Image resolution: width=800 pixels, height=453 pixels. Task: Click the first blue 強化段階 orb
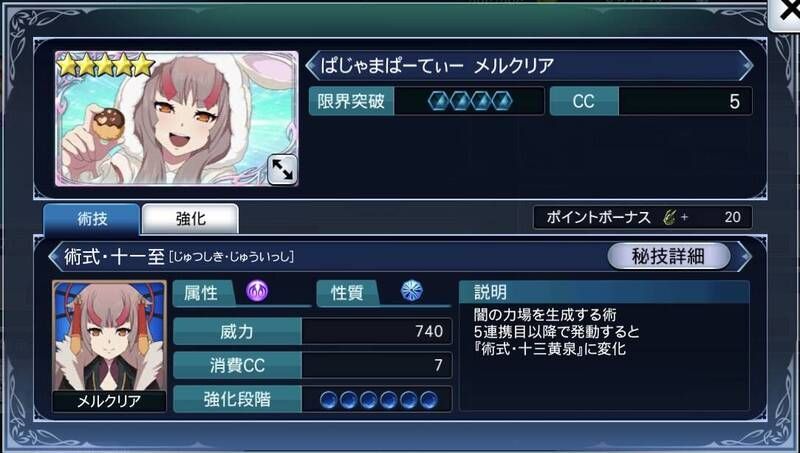pyautogui.click(x=329, y=399)
